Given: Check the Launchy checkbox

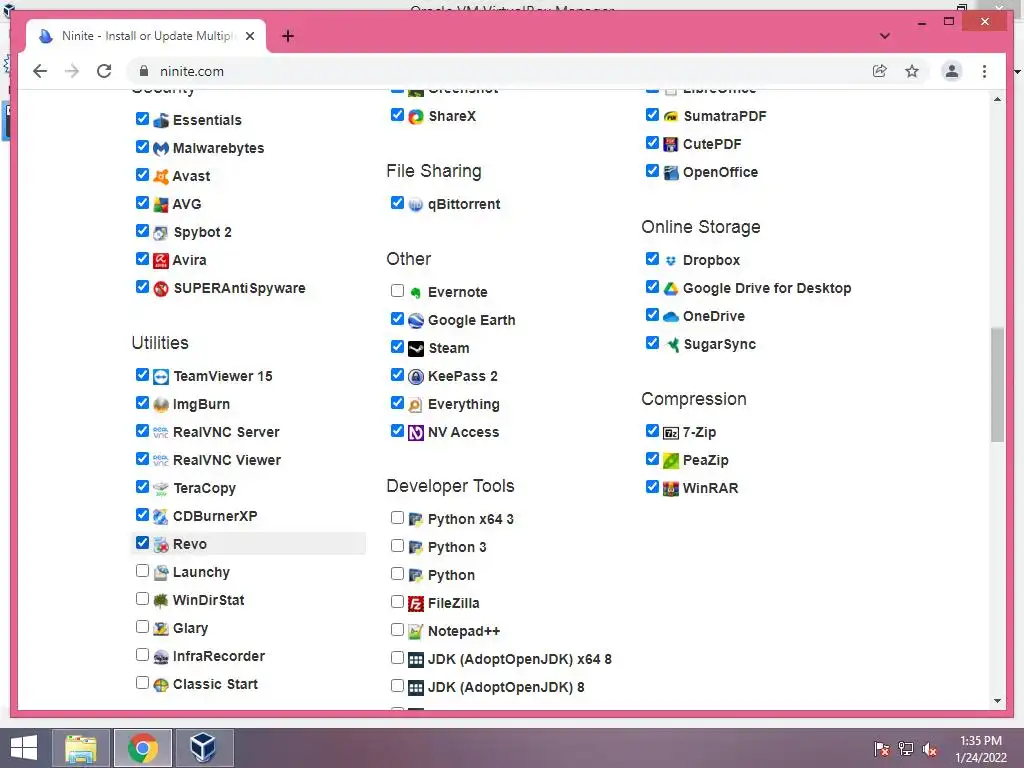Looking at the screenshot, I should 142,571.
